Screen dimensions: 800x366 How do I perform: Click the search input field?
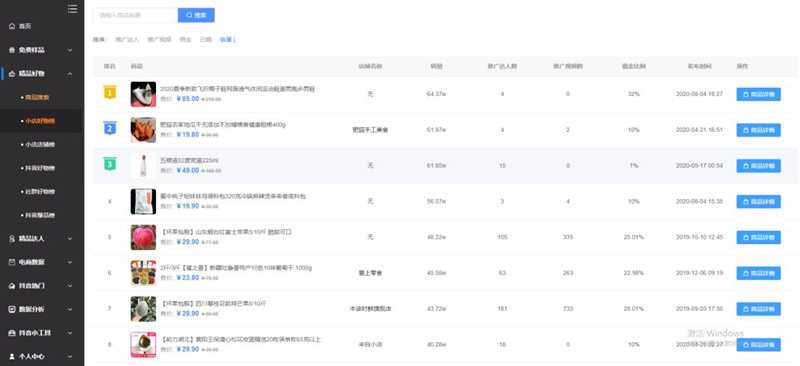coord(136,15)
